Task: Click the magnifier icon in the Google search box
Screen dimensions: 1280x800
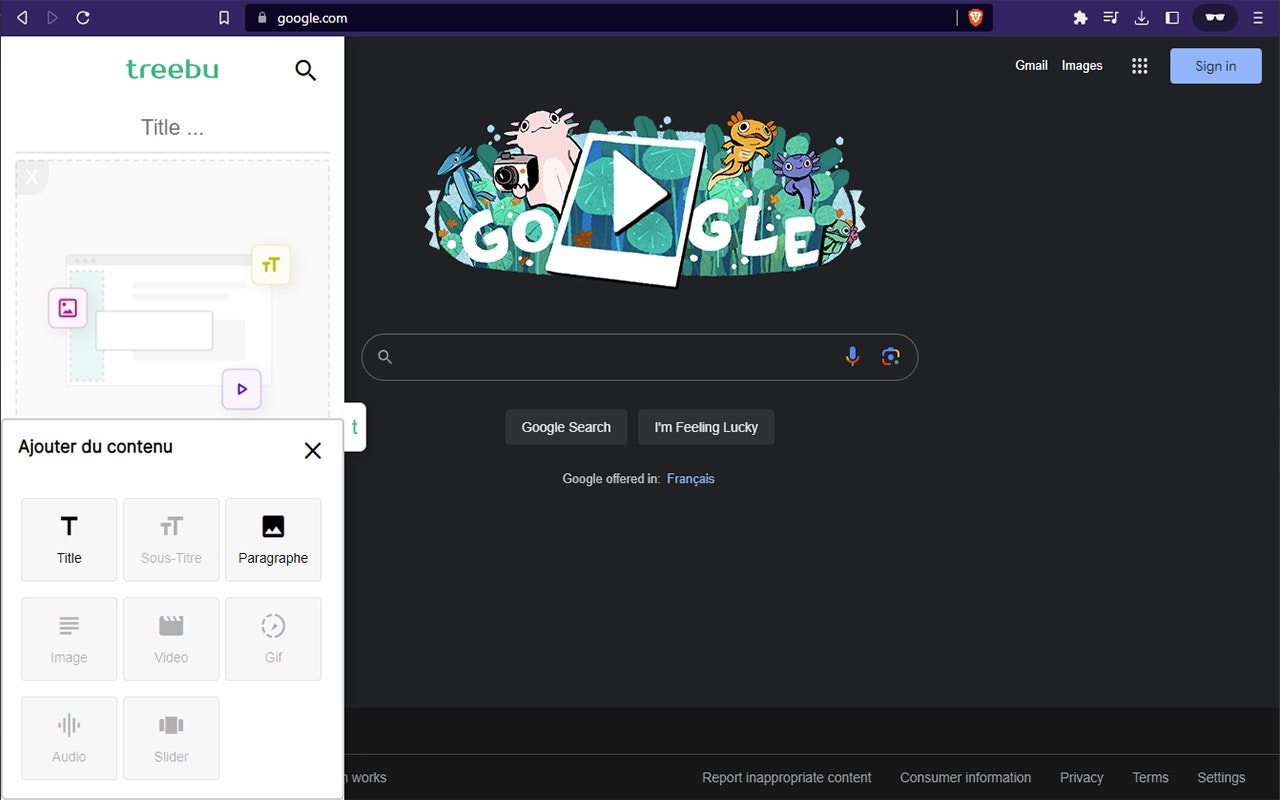Action: click(x=384, y=357)
